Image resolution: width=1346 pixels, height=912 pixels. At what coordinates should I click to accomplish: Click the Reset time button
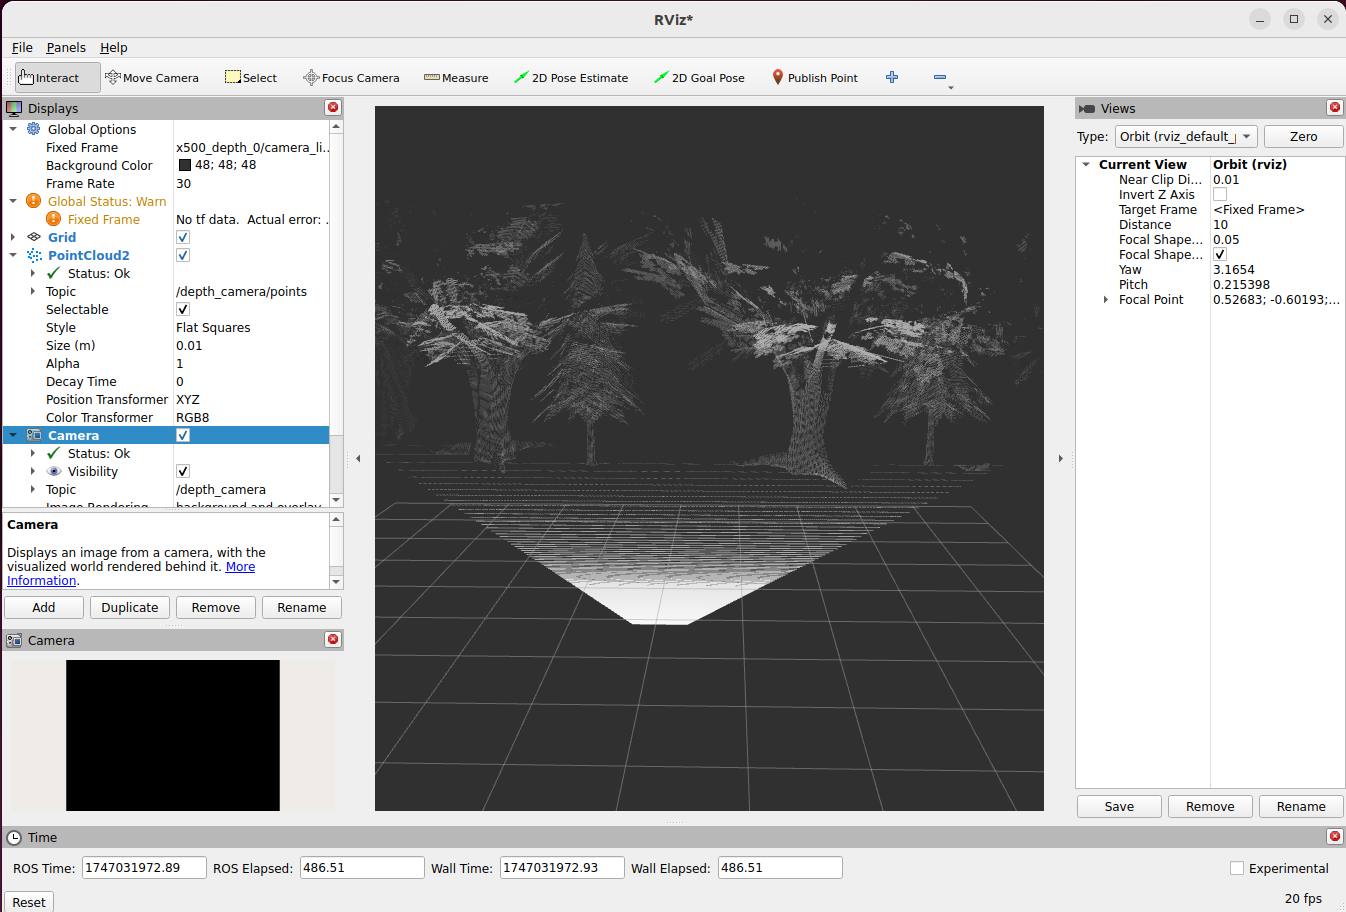click(x=29, y=901)
